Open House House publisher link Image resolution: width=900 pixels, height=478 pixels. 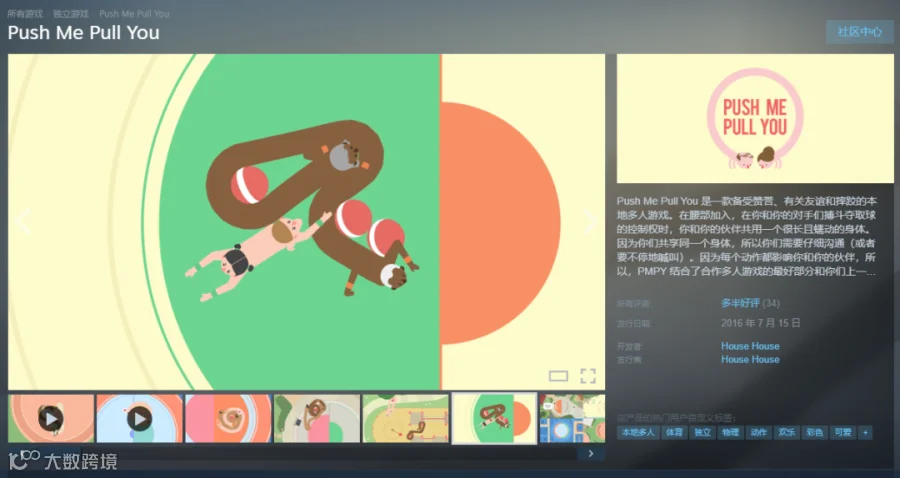[750, 359]
